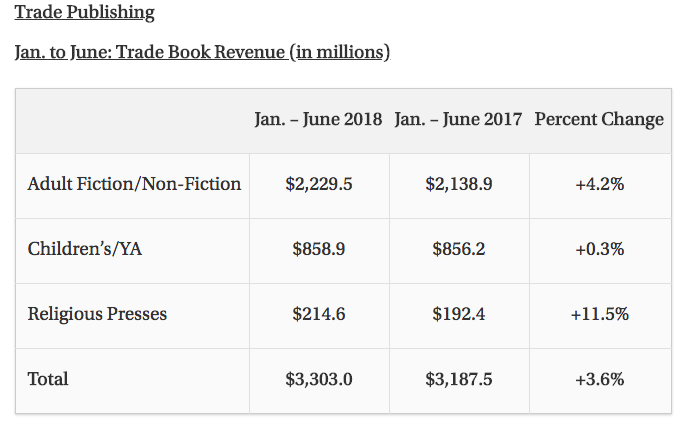Click the Trade Publishing heading link

click(x=85, y=13)
